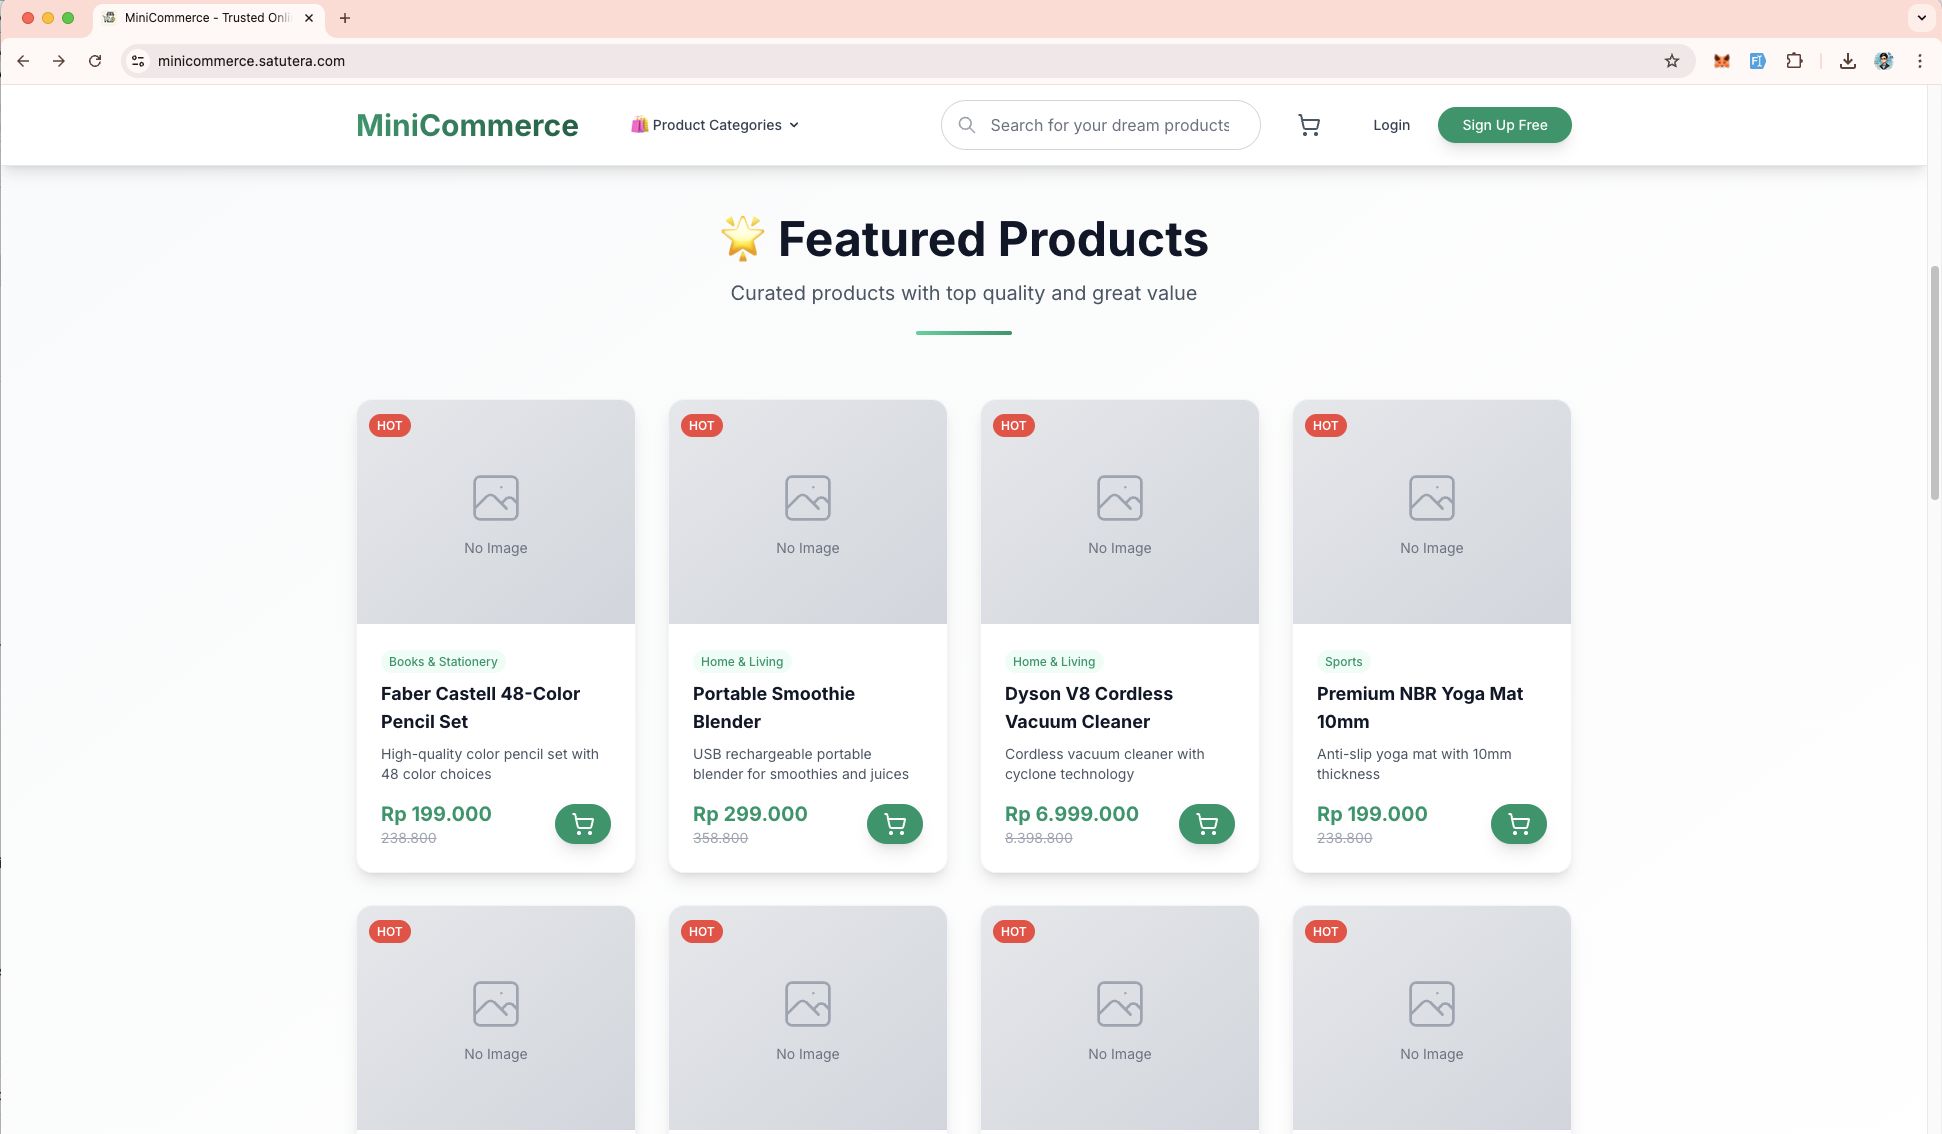This screenshot has height=1134, width=1942.
Task: Open browser downloads icon
Action: (1848, 61)
